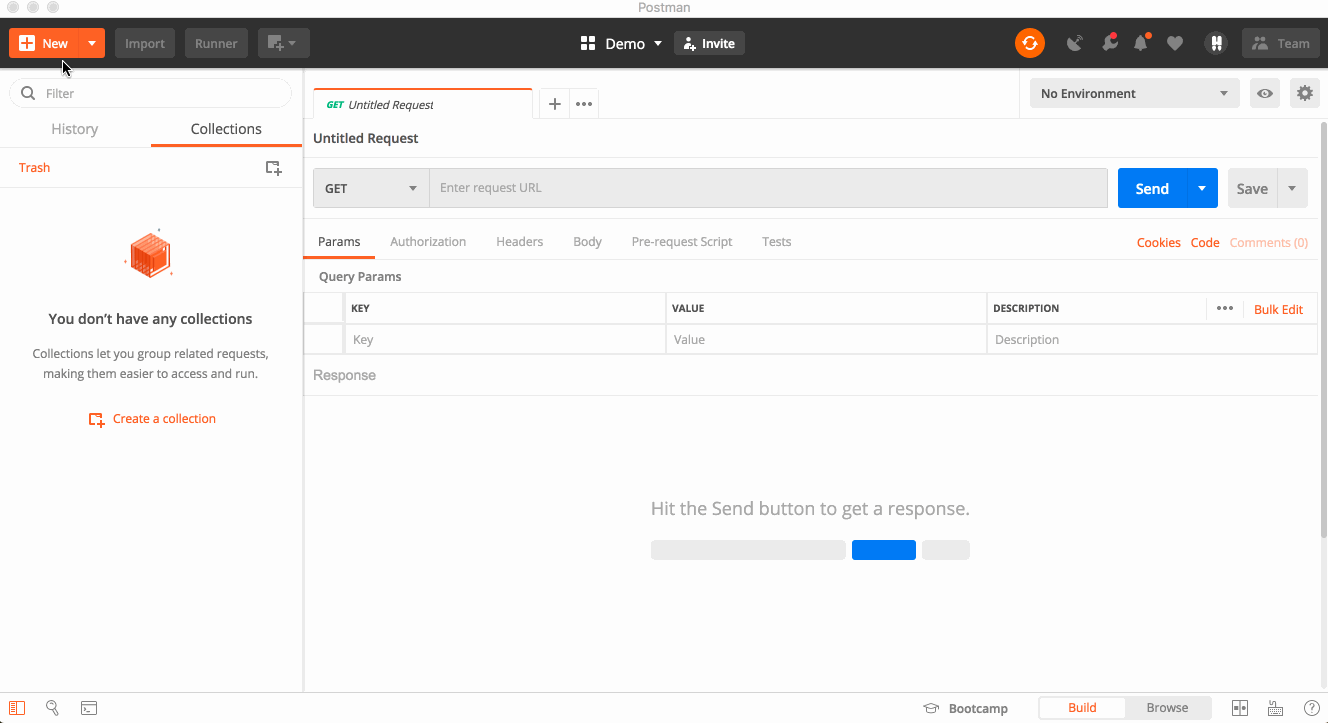
Task: Open the Bootcamp learning panel
Action: (x=966, y=708)
